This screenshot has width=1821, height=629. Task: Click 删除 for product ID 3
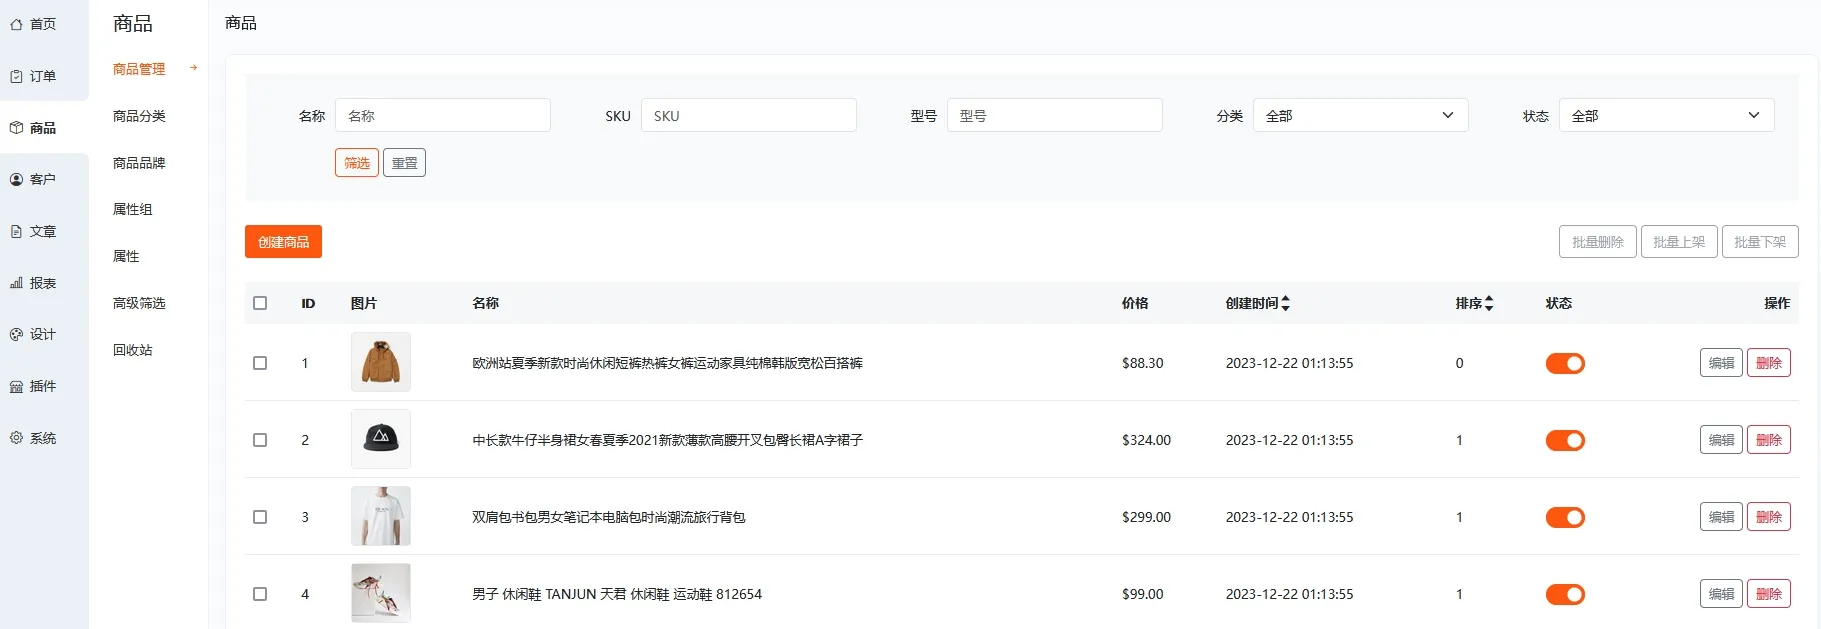pos(1769,517)
